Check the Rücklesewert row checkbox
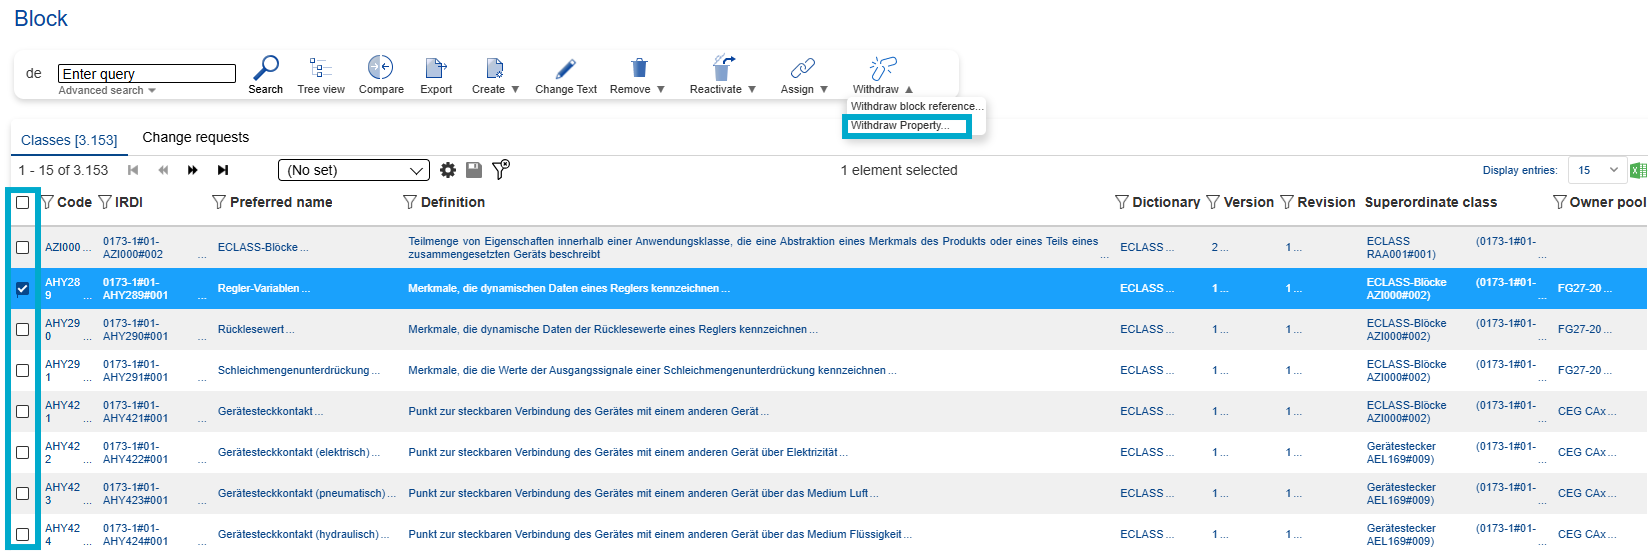The image size is (1648, 551). click(x=22, y=330)
